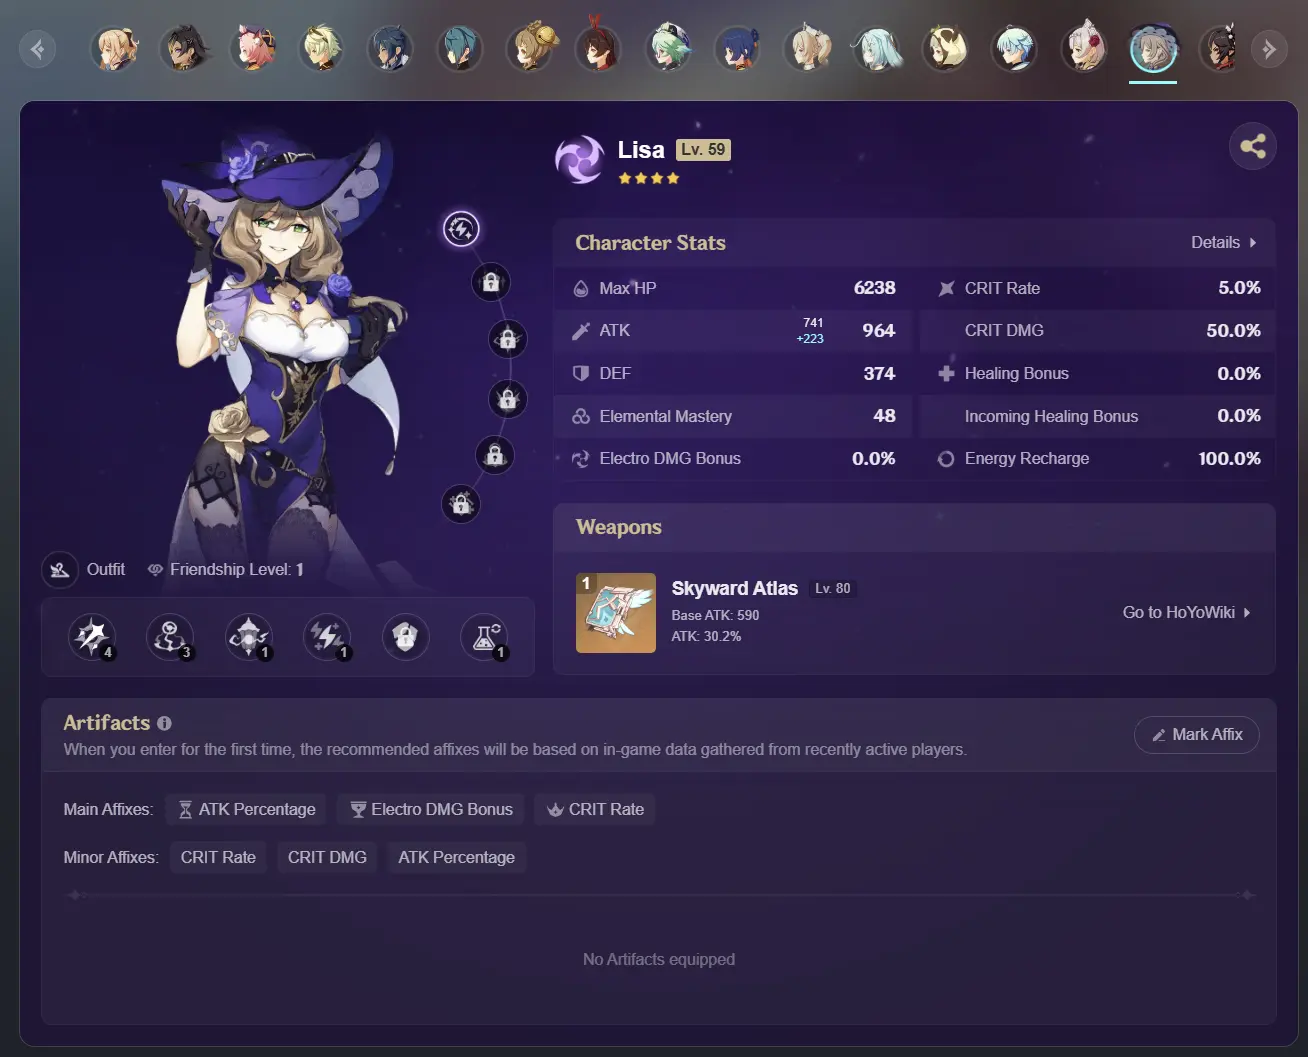1308x1057 pixels.
Task: Click the Elemental Mastery icon
Action: 581,416
